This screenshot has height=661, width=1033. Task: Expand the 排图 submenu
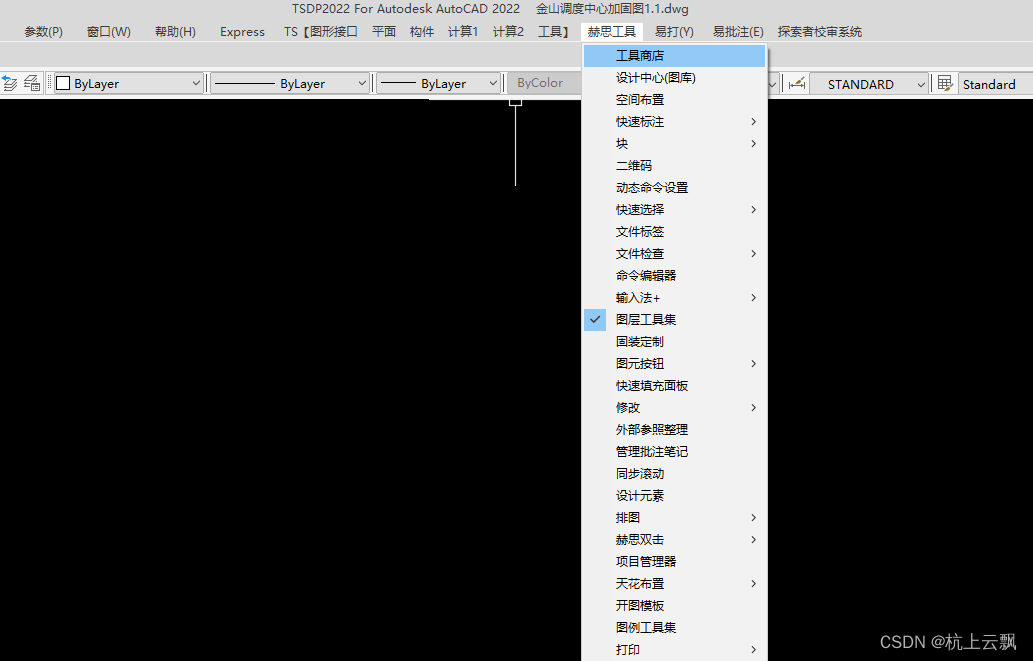[x=675, y=517]
